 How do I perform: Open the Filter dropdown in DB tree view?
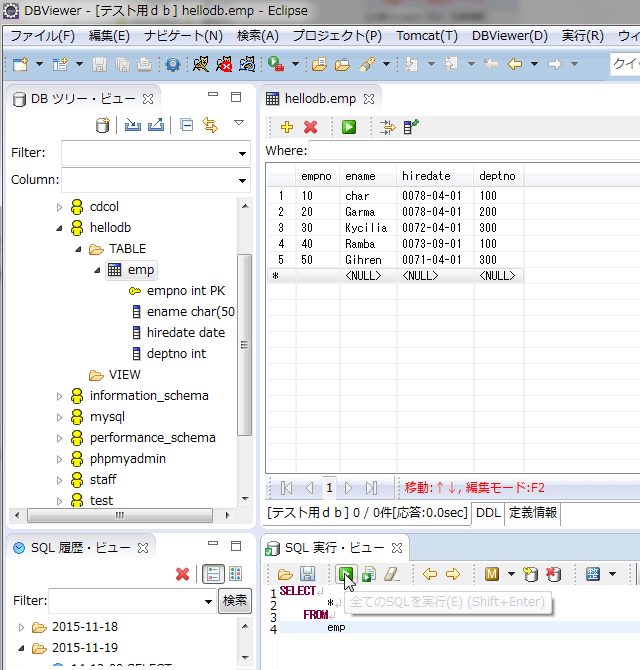(x=242, y=153)
